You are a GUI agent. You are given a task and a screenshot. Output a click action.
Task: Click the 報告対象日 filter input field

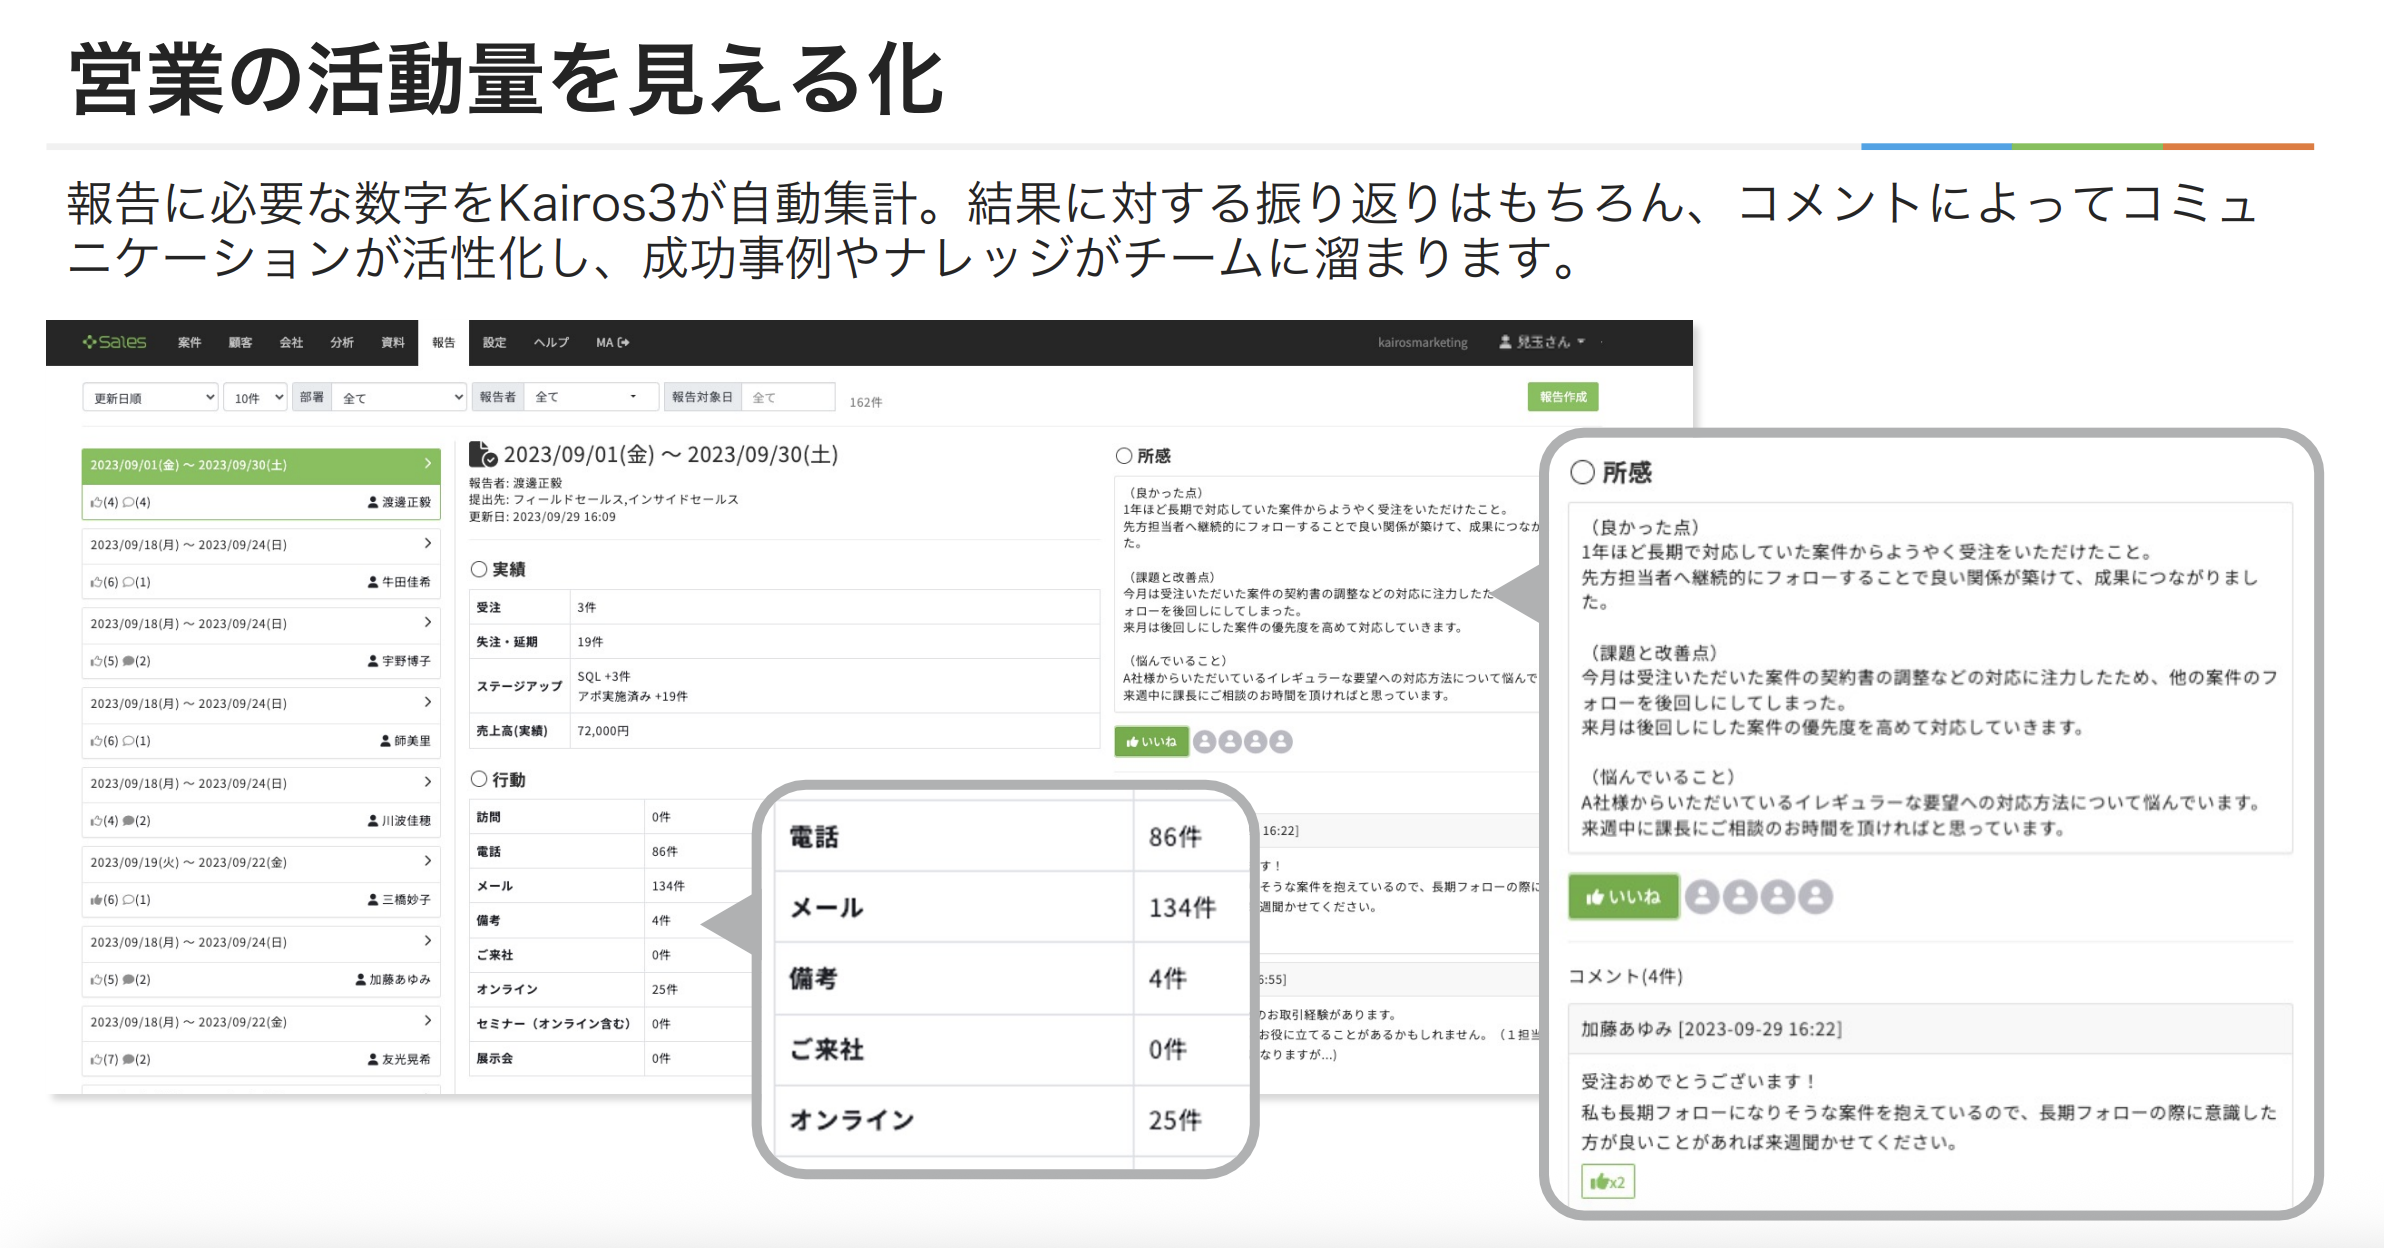click(x=789, y=396)
